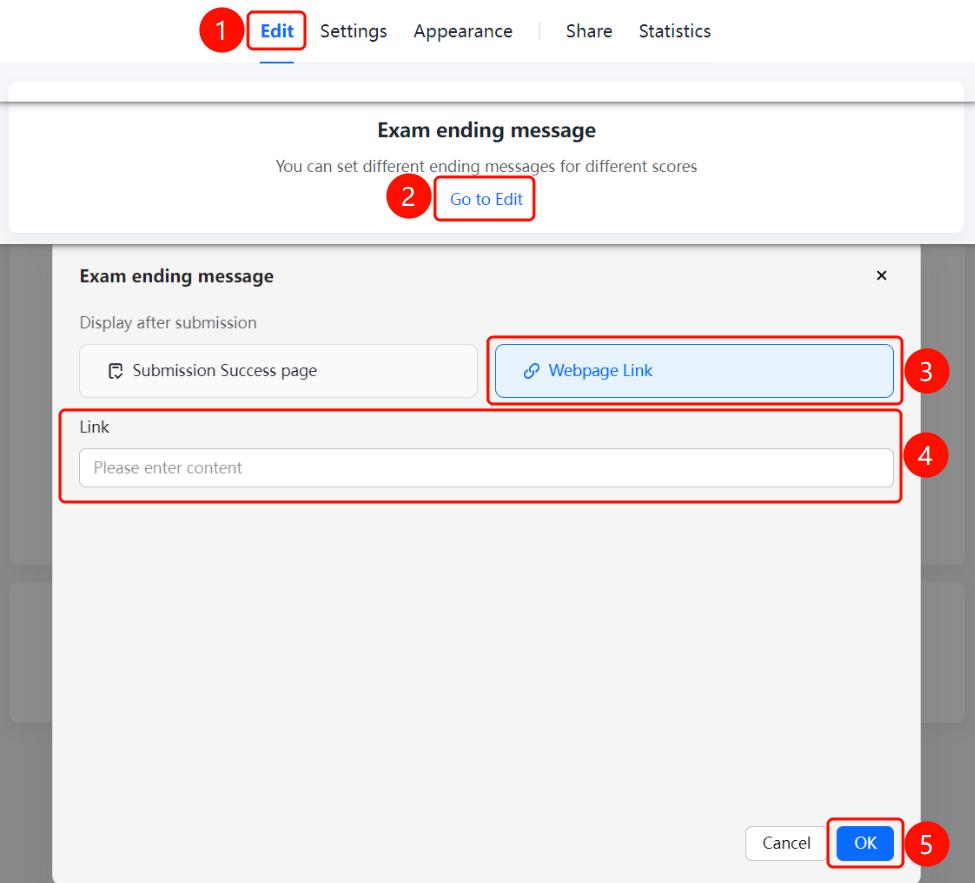Click the submission checkmark page icon
The width and height of the screenshot is (975, 883).
pos(116,371)
